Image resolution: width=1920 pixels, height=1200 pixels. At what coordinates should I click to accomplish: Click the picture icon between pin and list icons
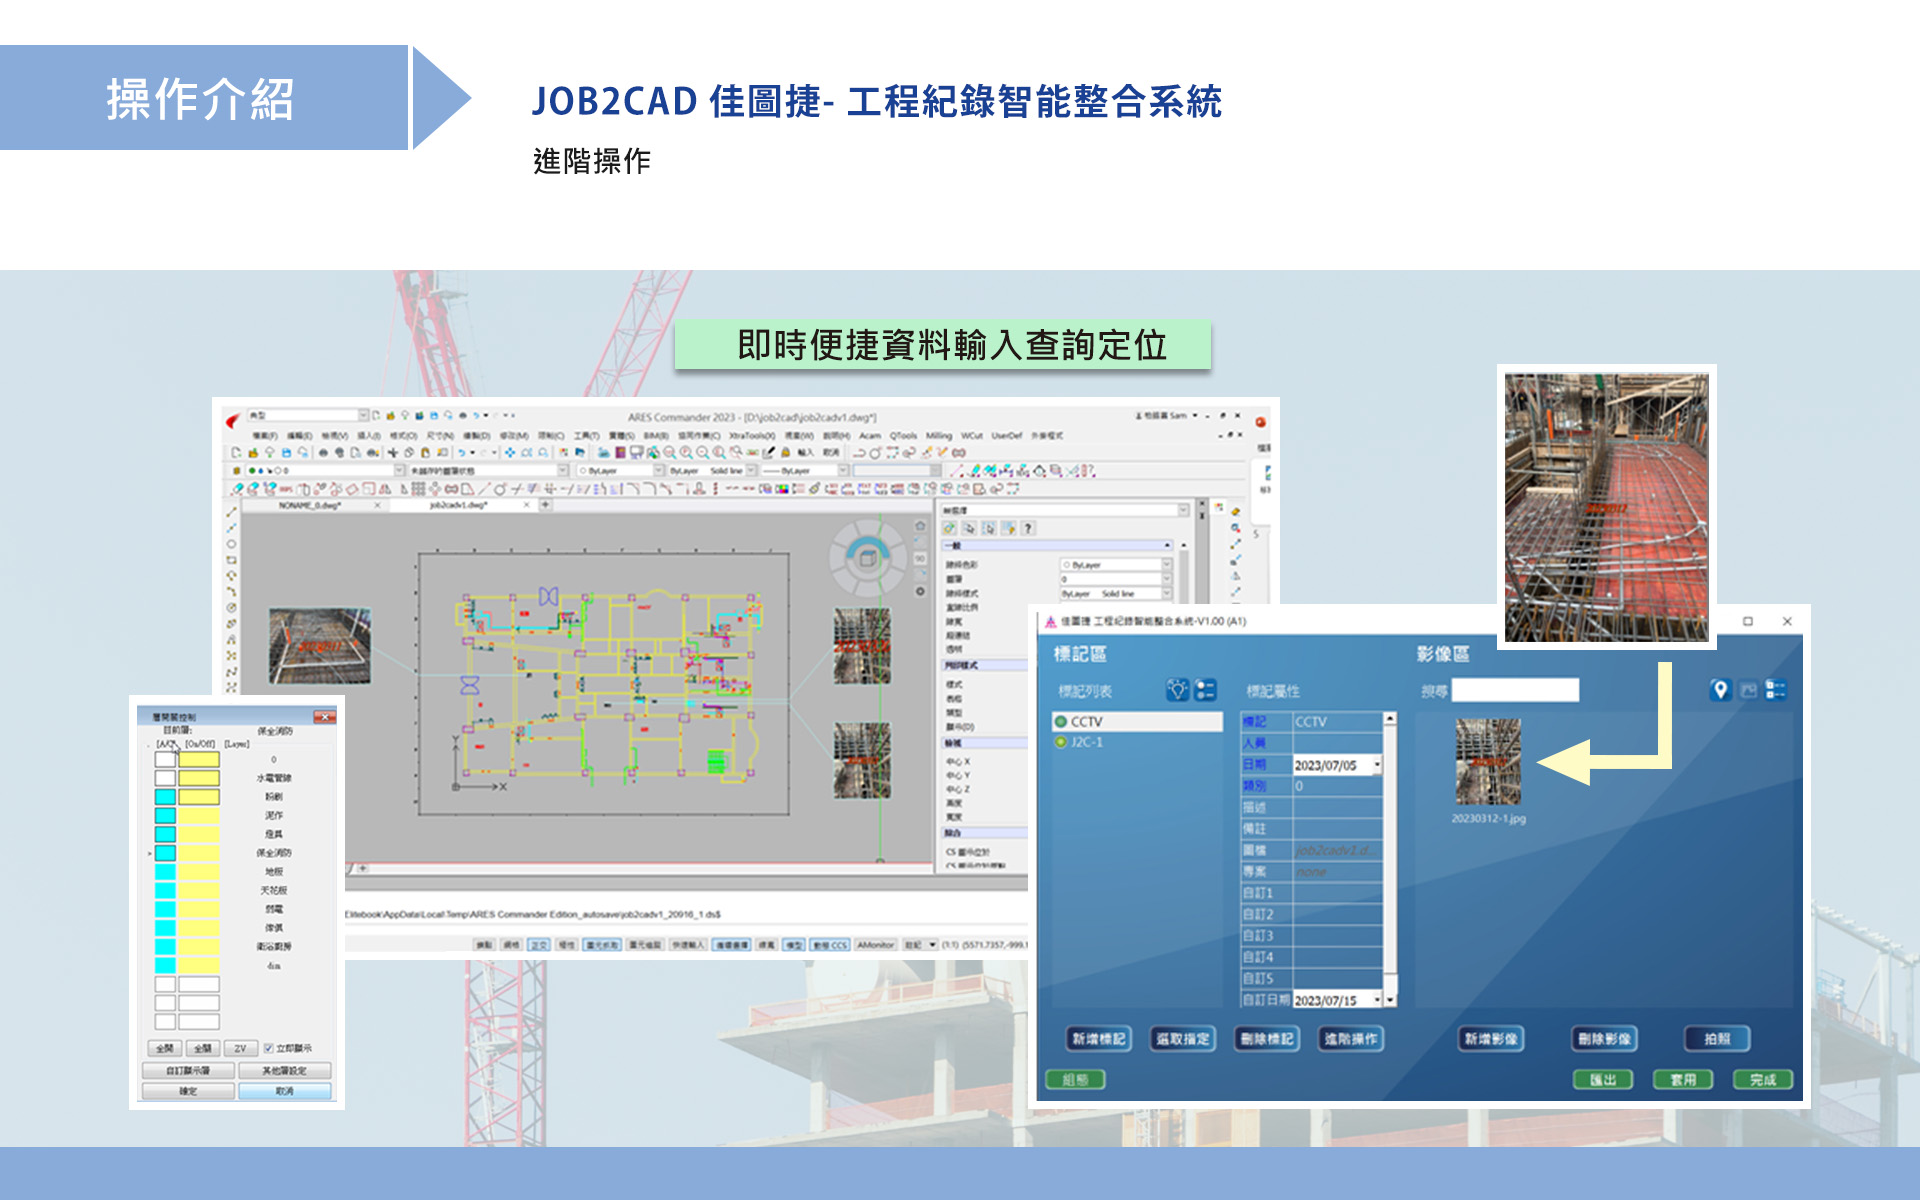pos(1748,690)
